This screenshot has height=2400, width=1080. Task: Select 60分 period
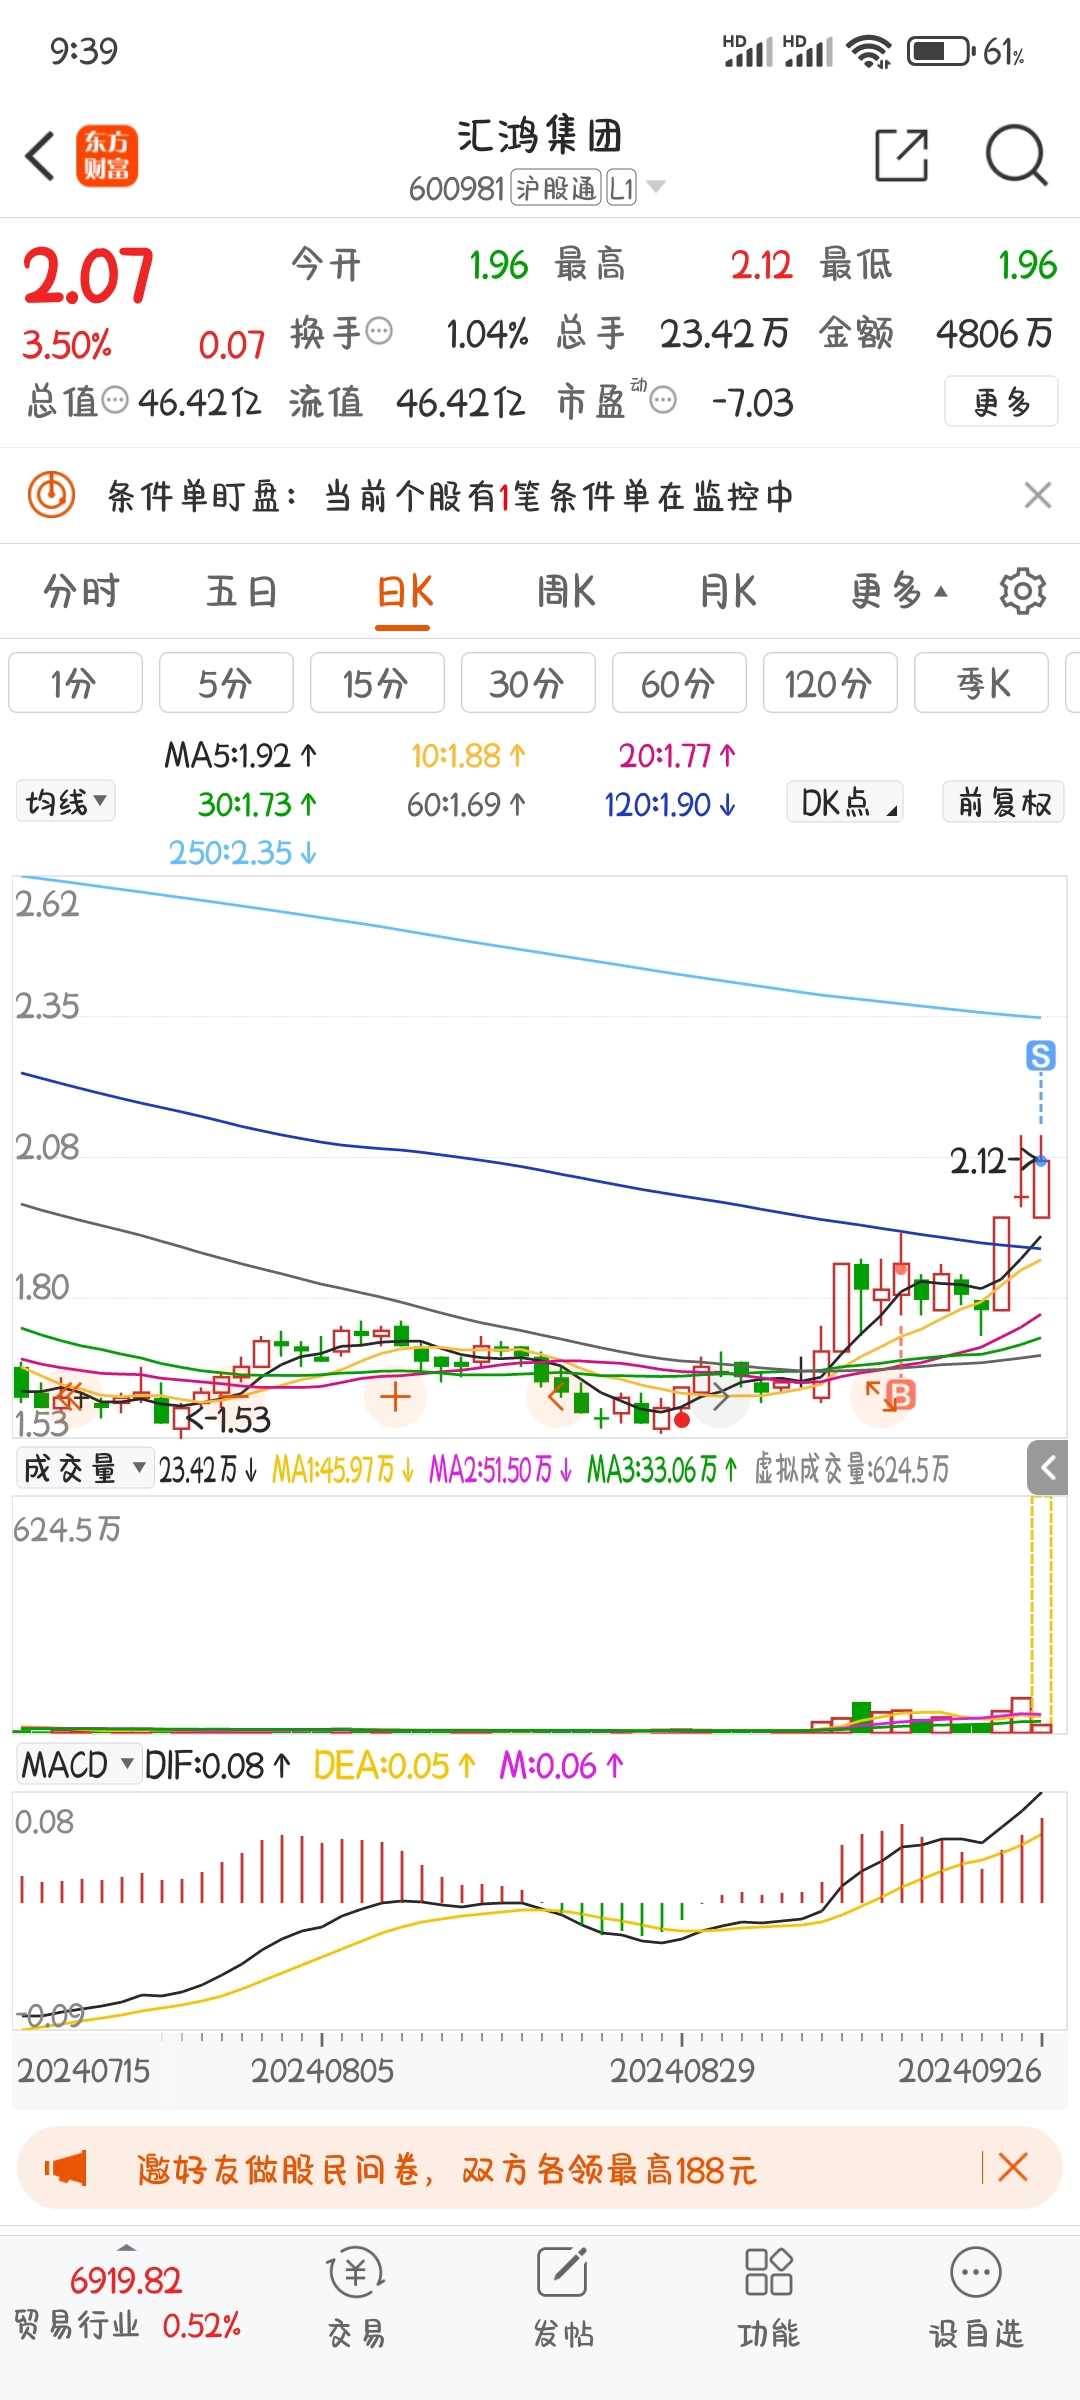click(679, 683)
